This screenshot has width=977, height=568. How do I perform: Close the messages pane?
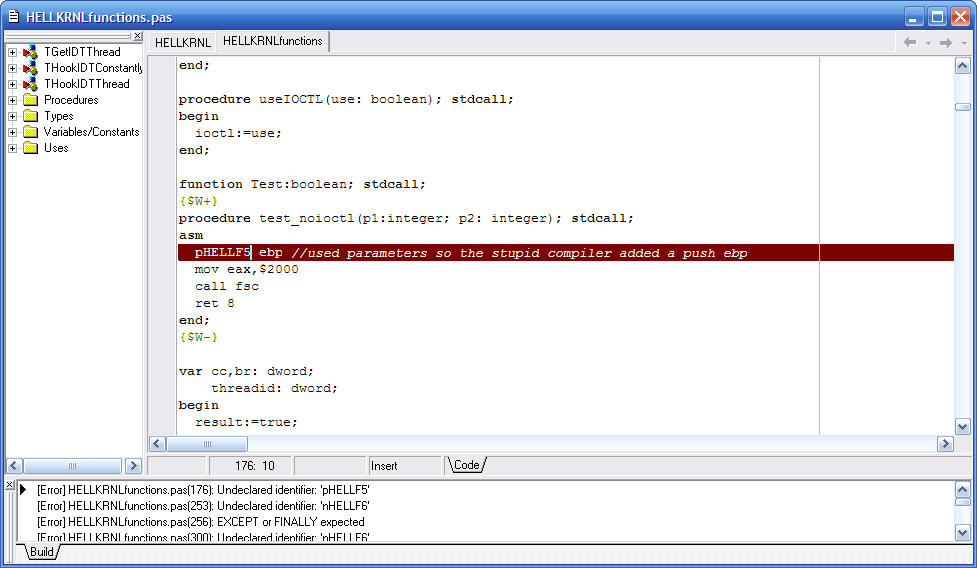tap(10, 485)
